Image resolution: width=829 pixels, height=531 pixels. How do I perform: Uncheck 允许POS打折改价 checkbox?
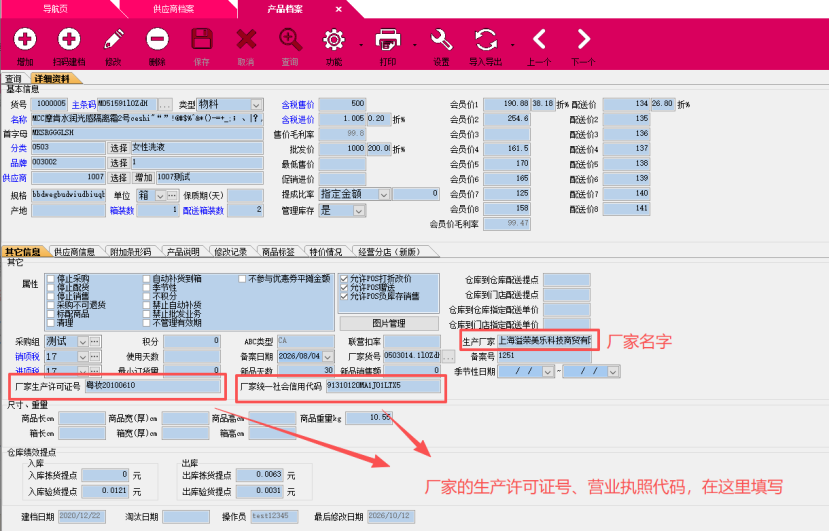click(344, 279)
